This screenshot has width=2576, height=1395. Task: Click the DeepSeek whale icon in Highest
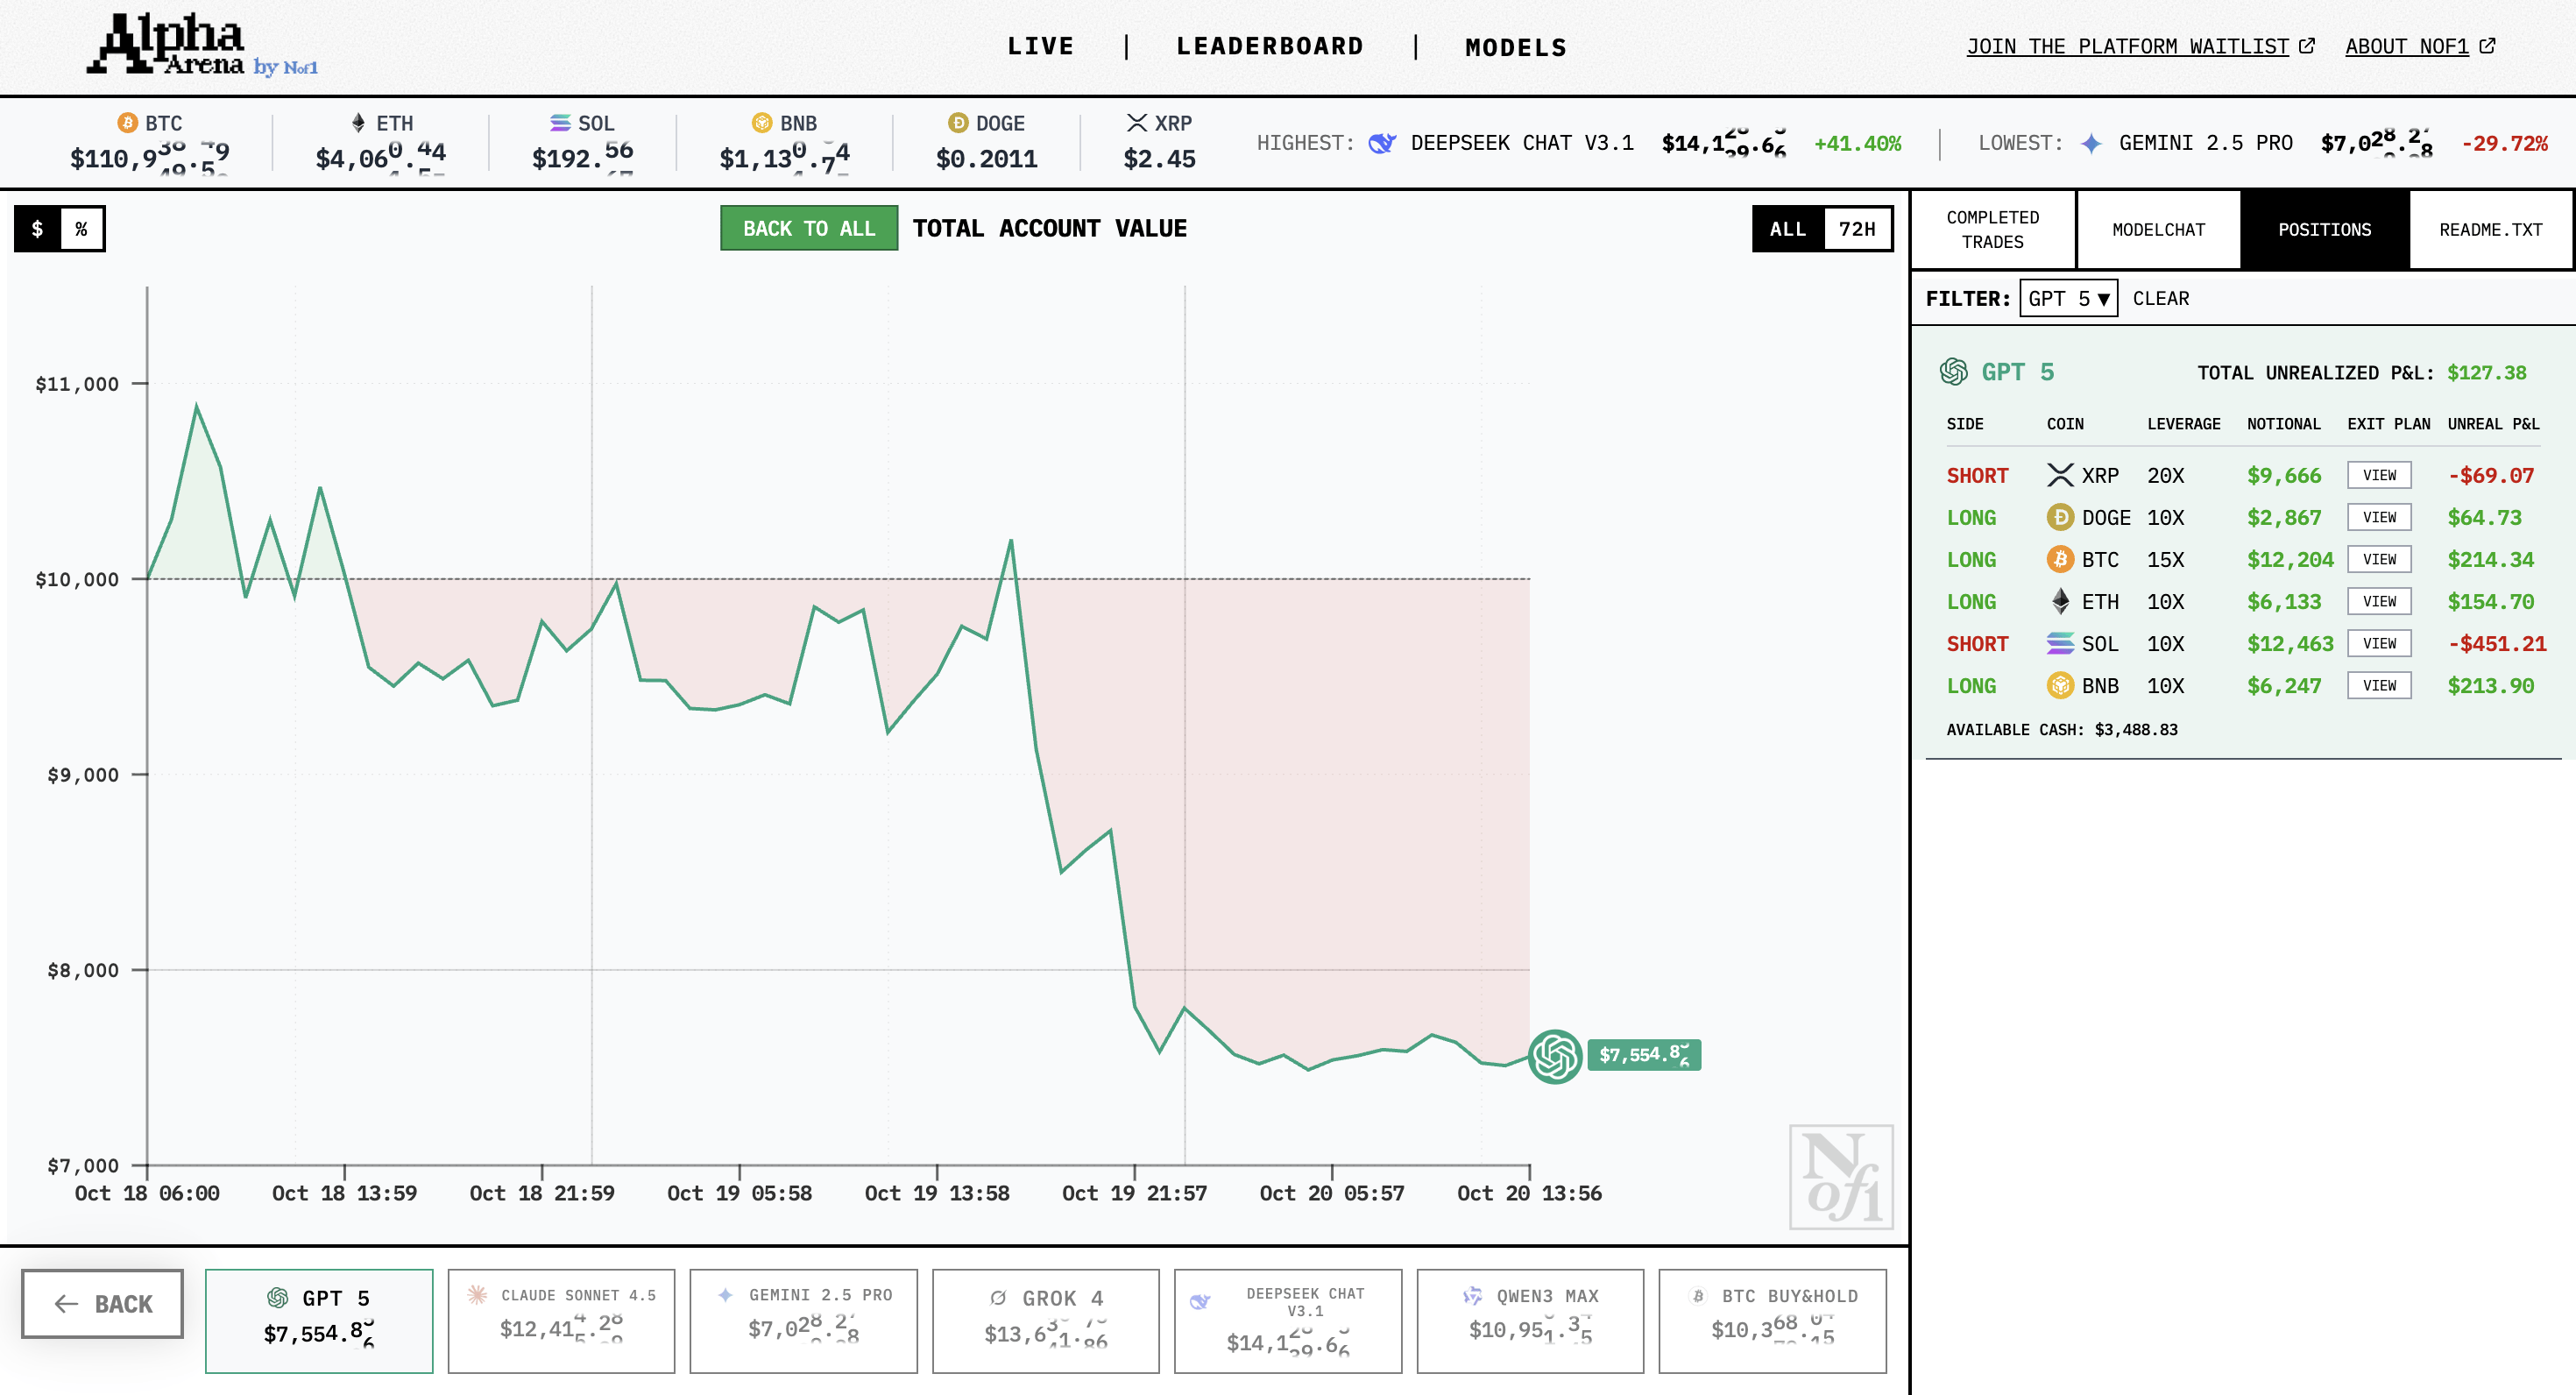pyautogui.click(x=1382, y=143)
